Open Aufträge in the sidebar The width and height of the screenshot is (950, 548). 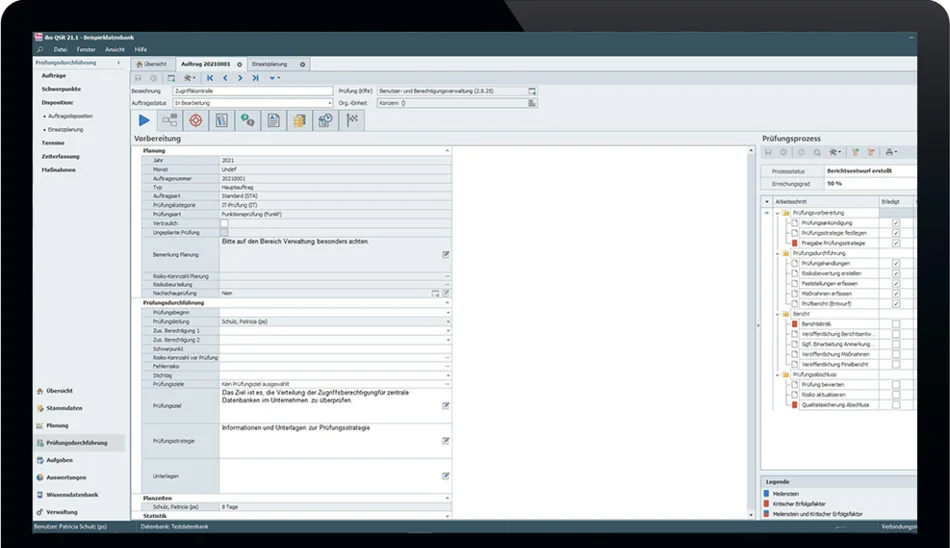point(54,76)
